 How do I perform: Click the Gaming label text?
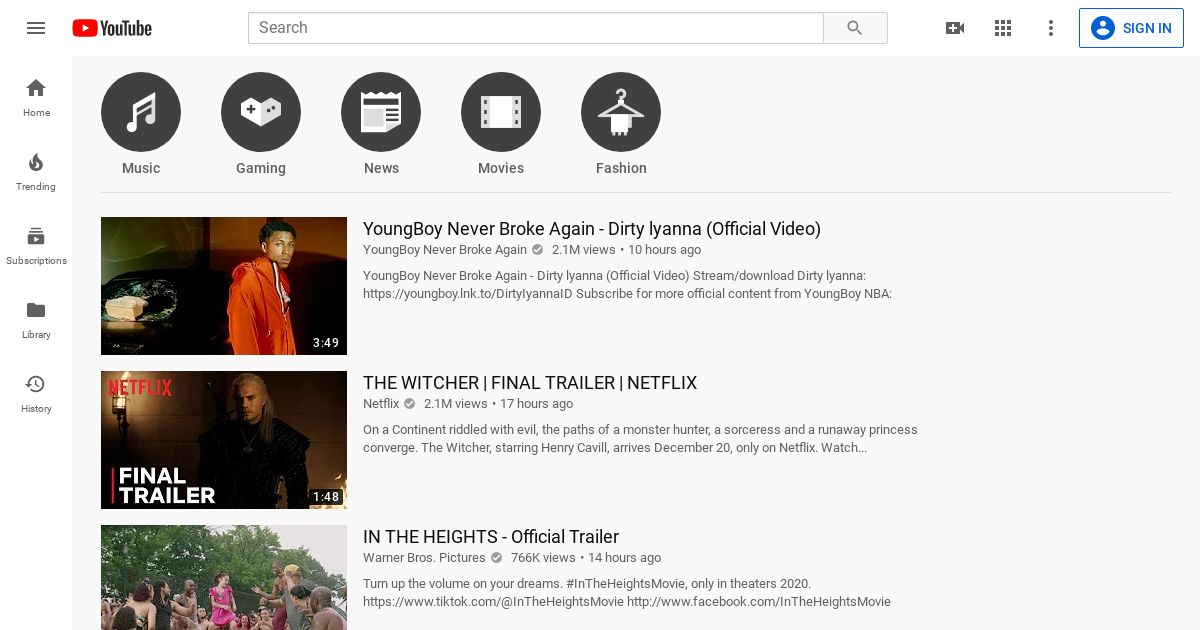tap(261, 168)
